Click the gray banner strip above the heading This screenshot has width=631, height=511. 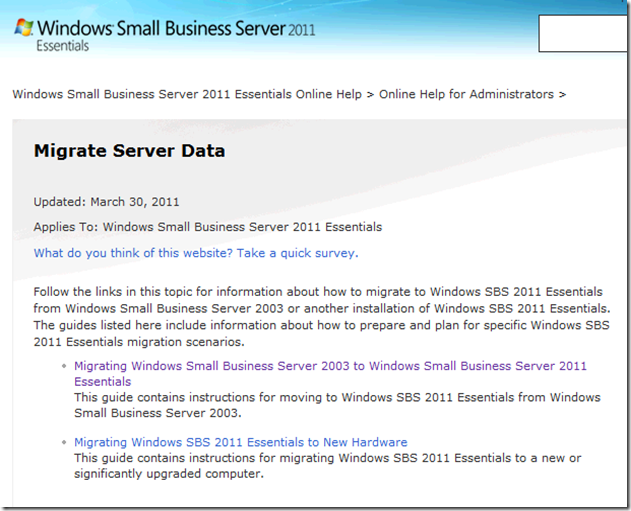[320, 126]
